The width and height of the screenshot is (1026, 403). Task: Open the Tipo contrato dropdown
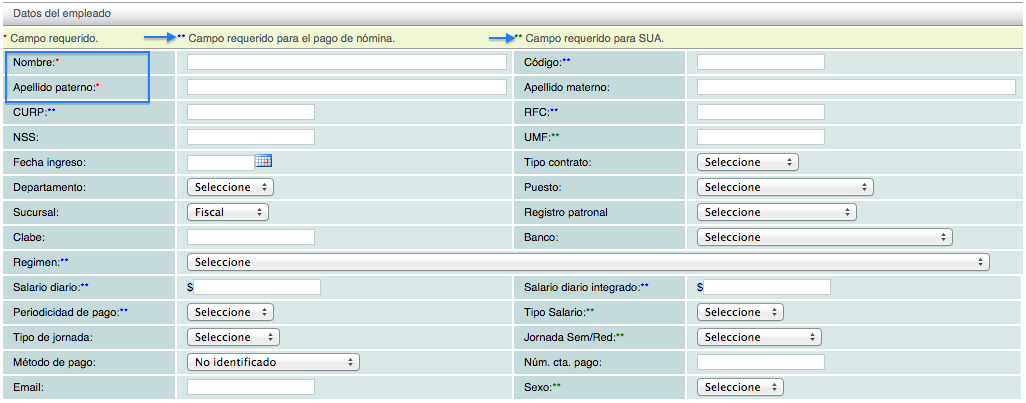pyautogui.click(x=747, y=162)
